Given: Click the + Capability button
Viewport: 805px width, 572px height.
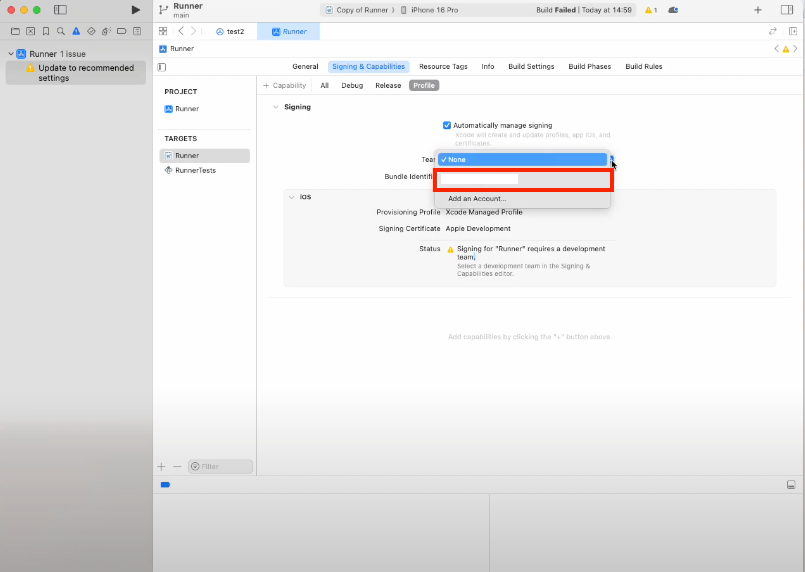Looking at the screenshot, I should (x=284, y=86).
